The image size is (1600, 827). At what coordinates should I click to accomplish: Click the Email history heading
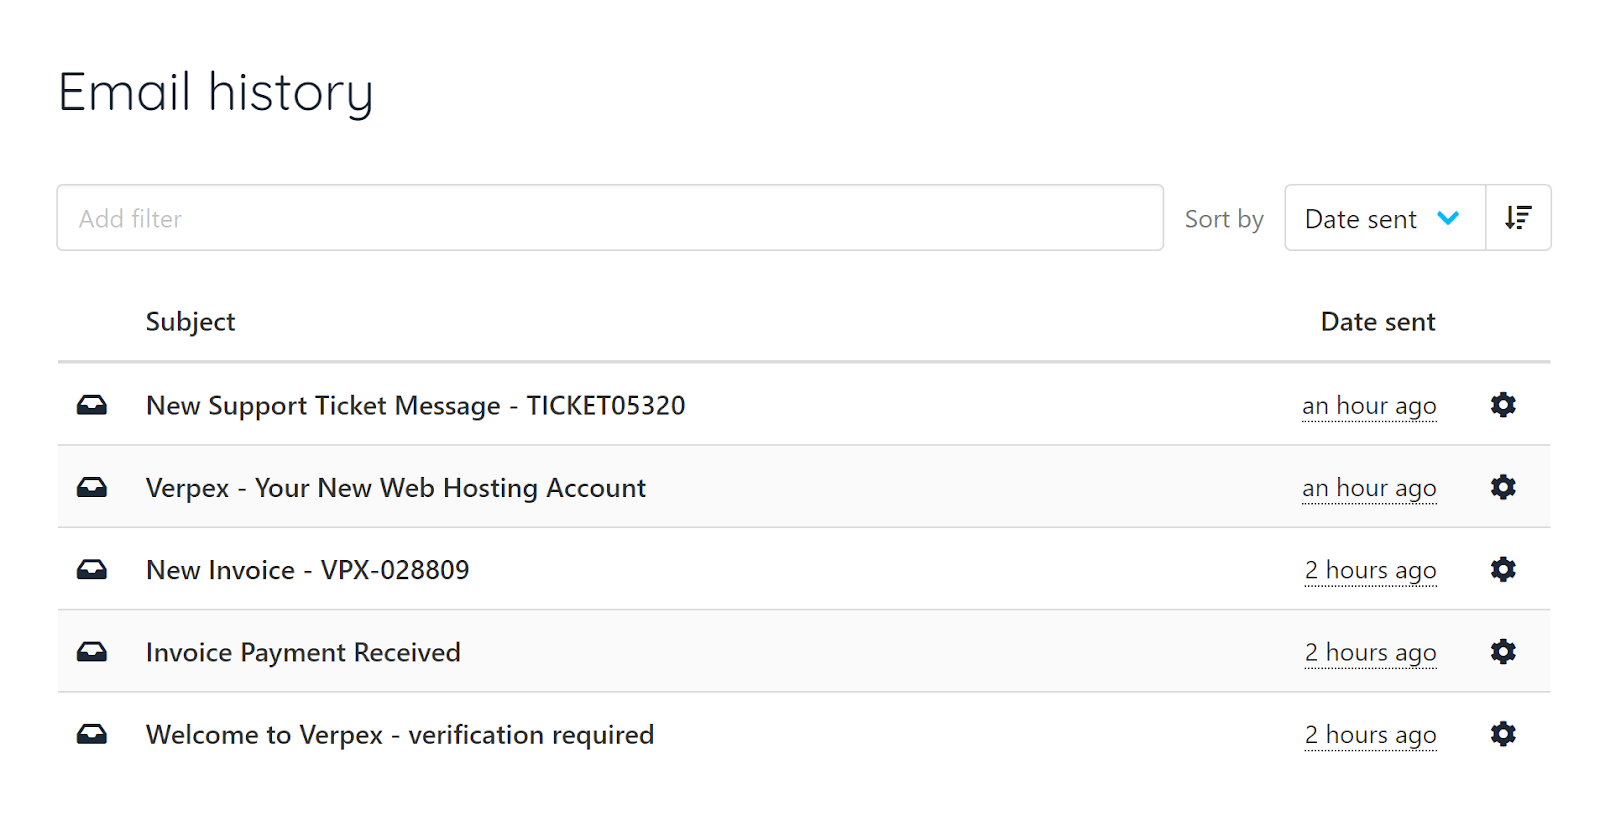click(x=216, y=93)
